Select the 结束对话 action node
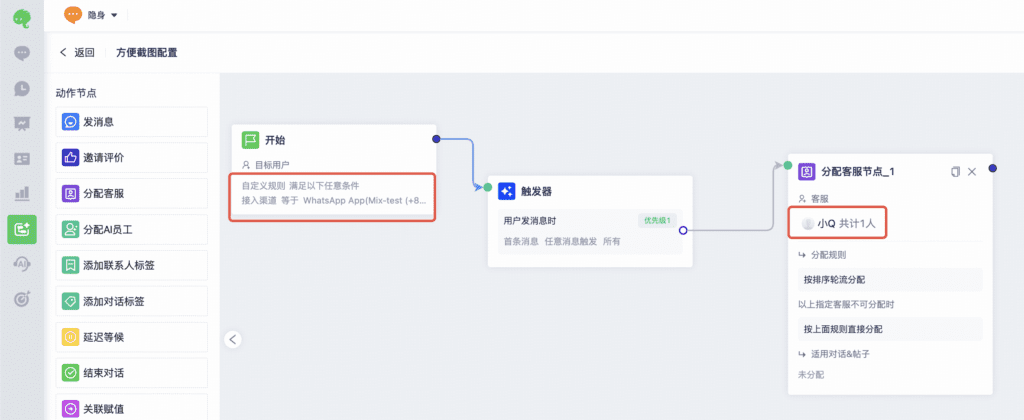The height and width of the screenshot is (420, 1024). coord(132,373)
